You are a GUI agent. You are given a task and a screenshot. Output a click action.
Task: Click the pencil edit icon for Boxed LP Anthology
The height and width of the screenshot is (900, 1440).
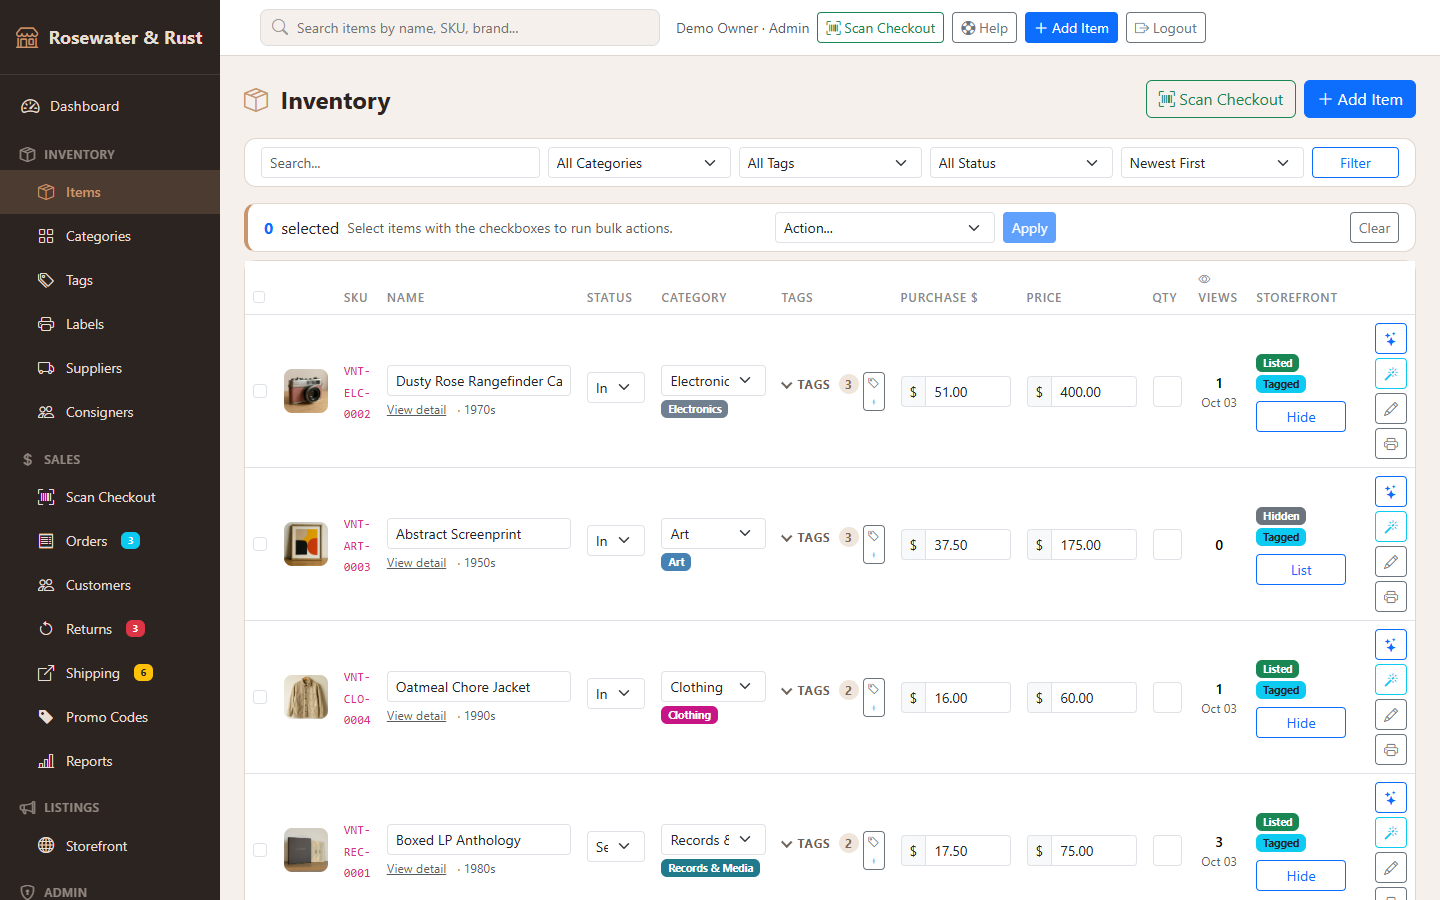click(1391, 867)
